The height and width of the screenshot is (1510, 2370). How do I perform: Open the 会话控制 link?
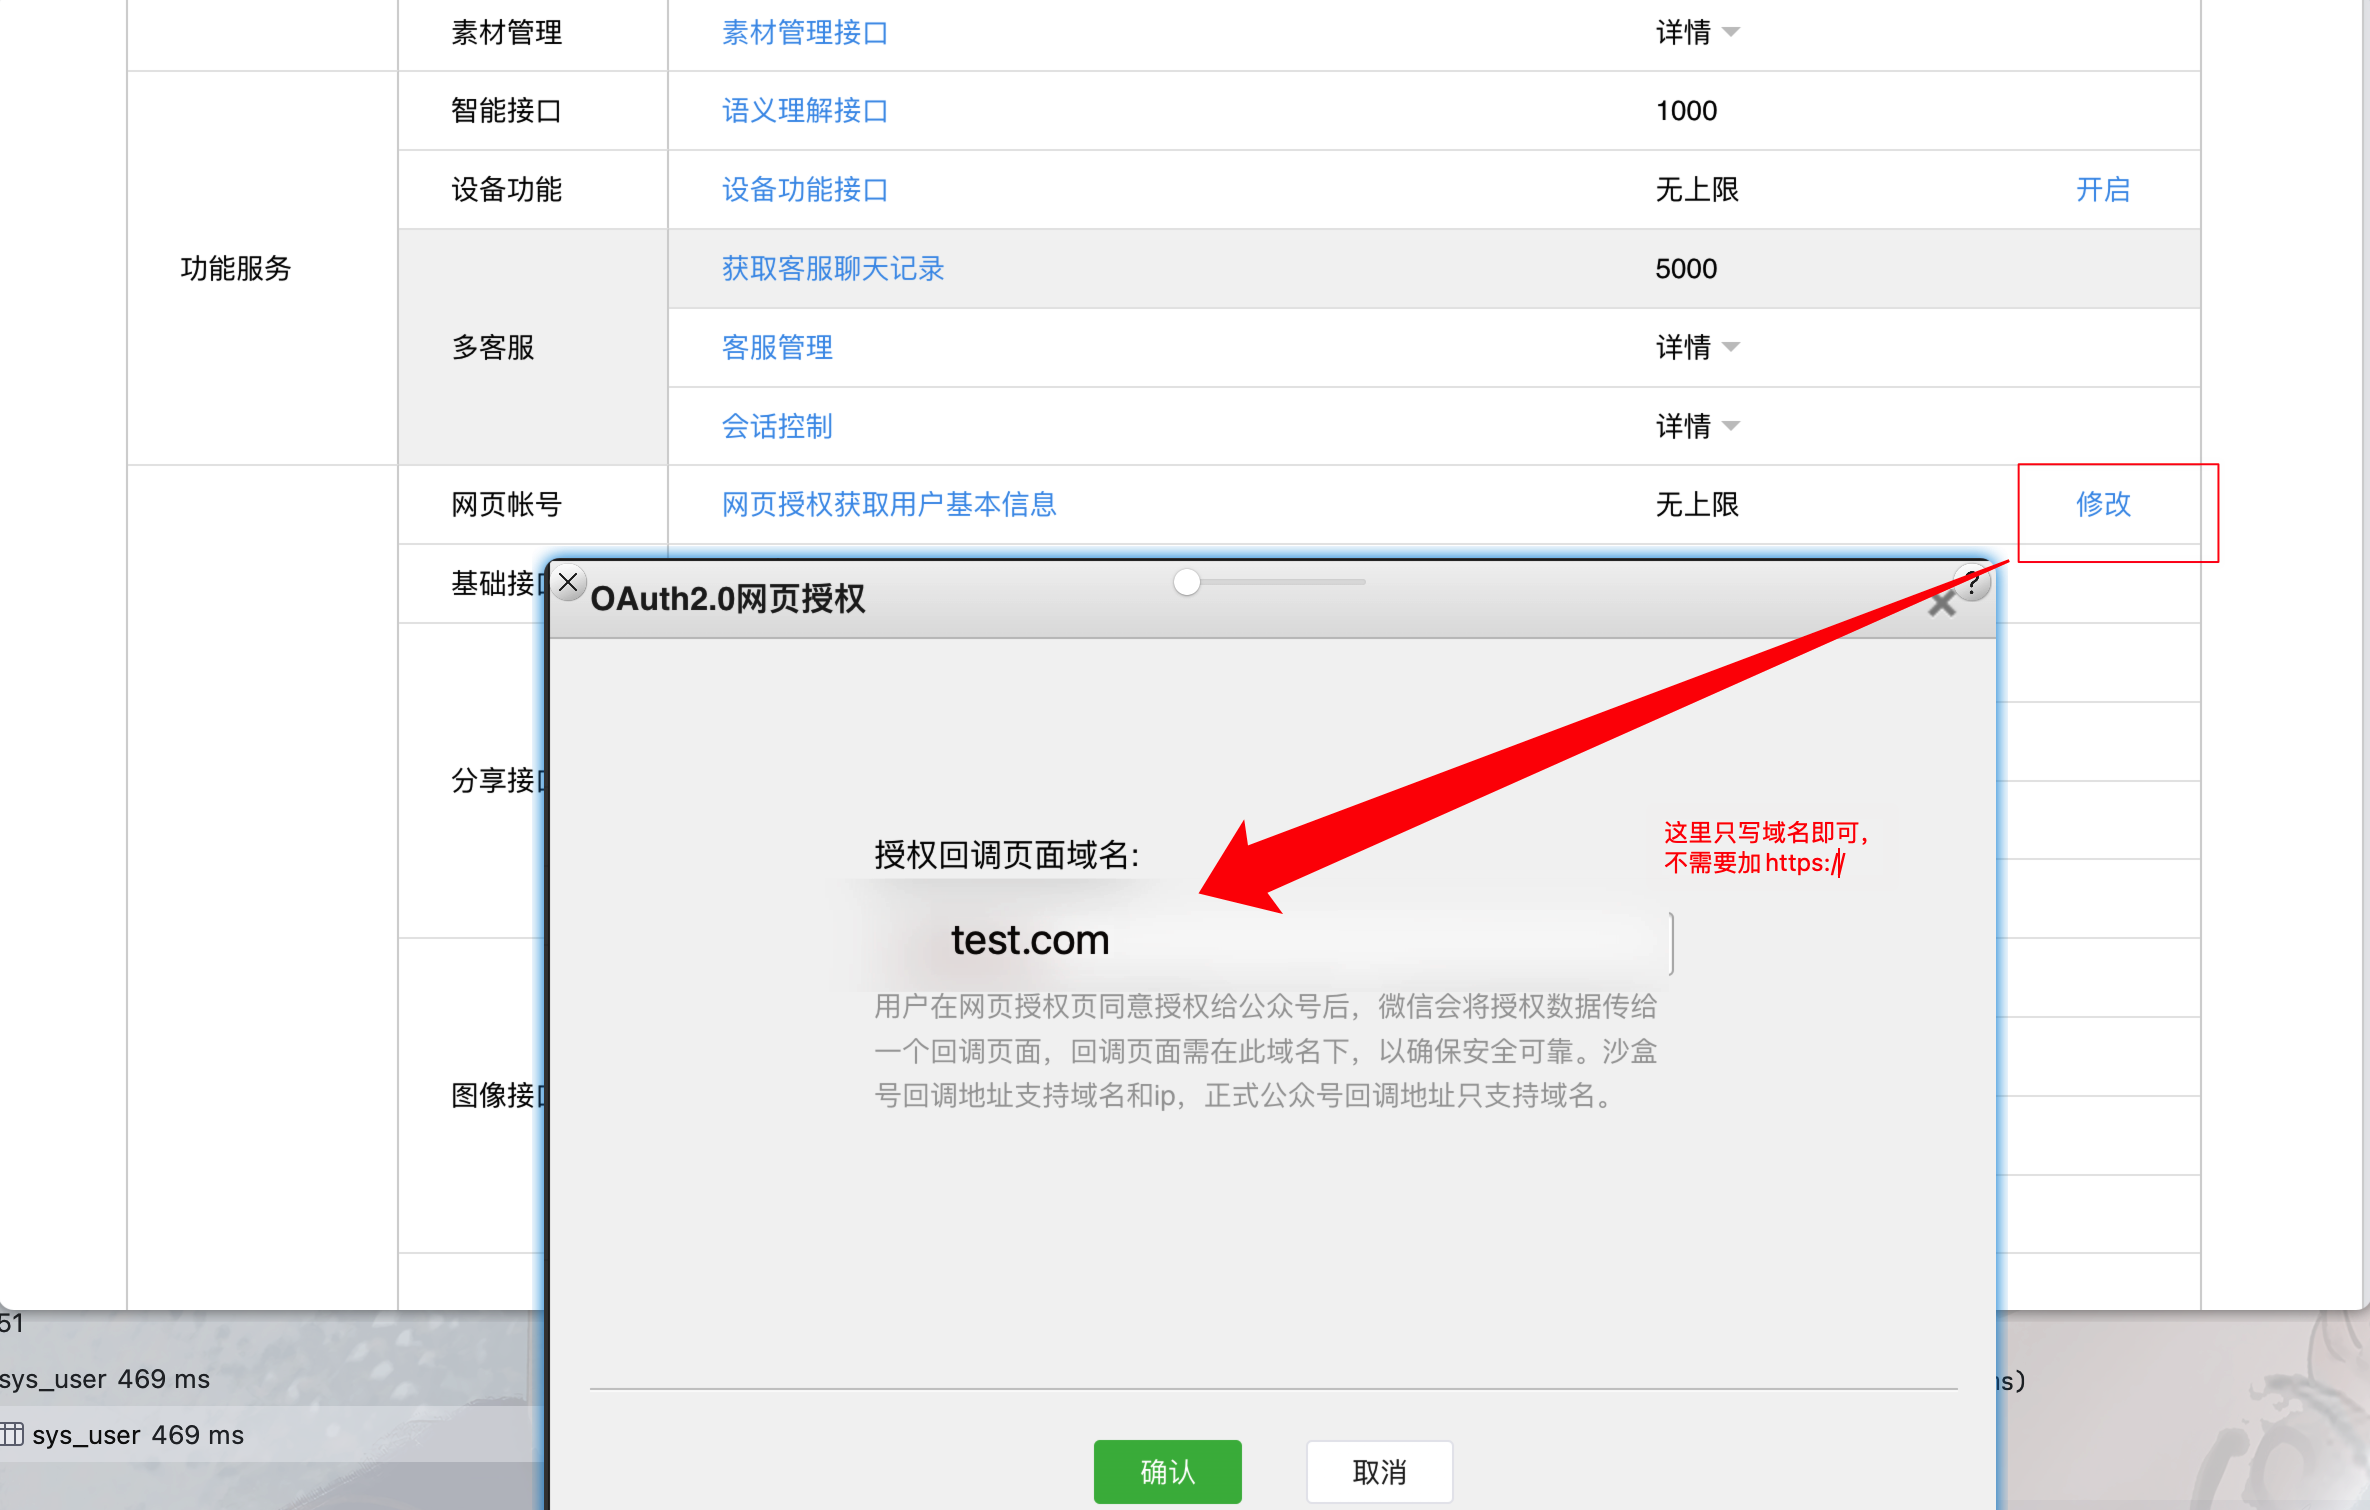(x=777, y=426)
